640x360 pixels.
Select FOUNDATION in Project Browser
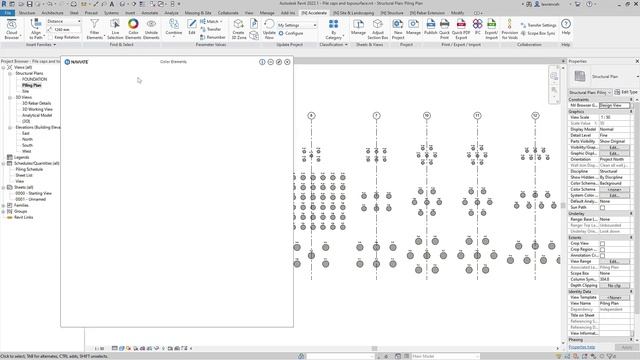click(x=34, y=79)
